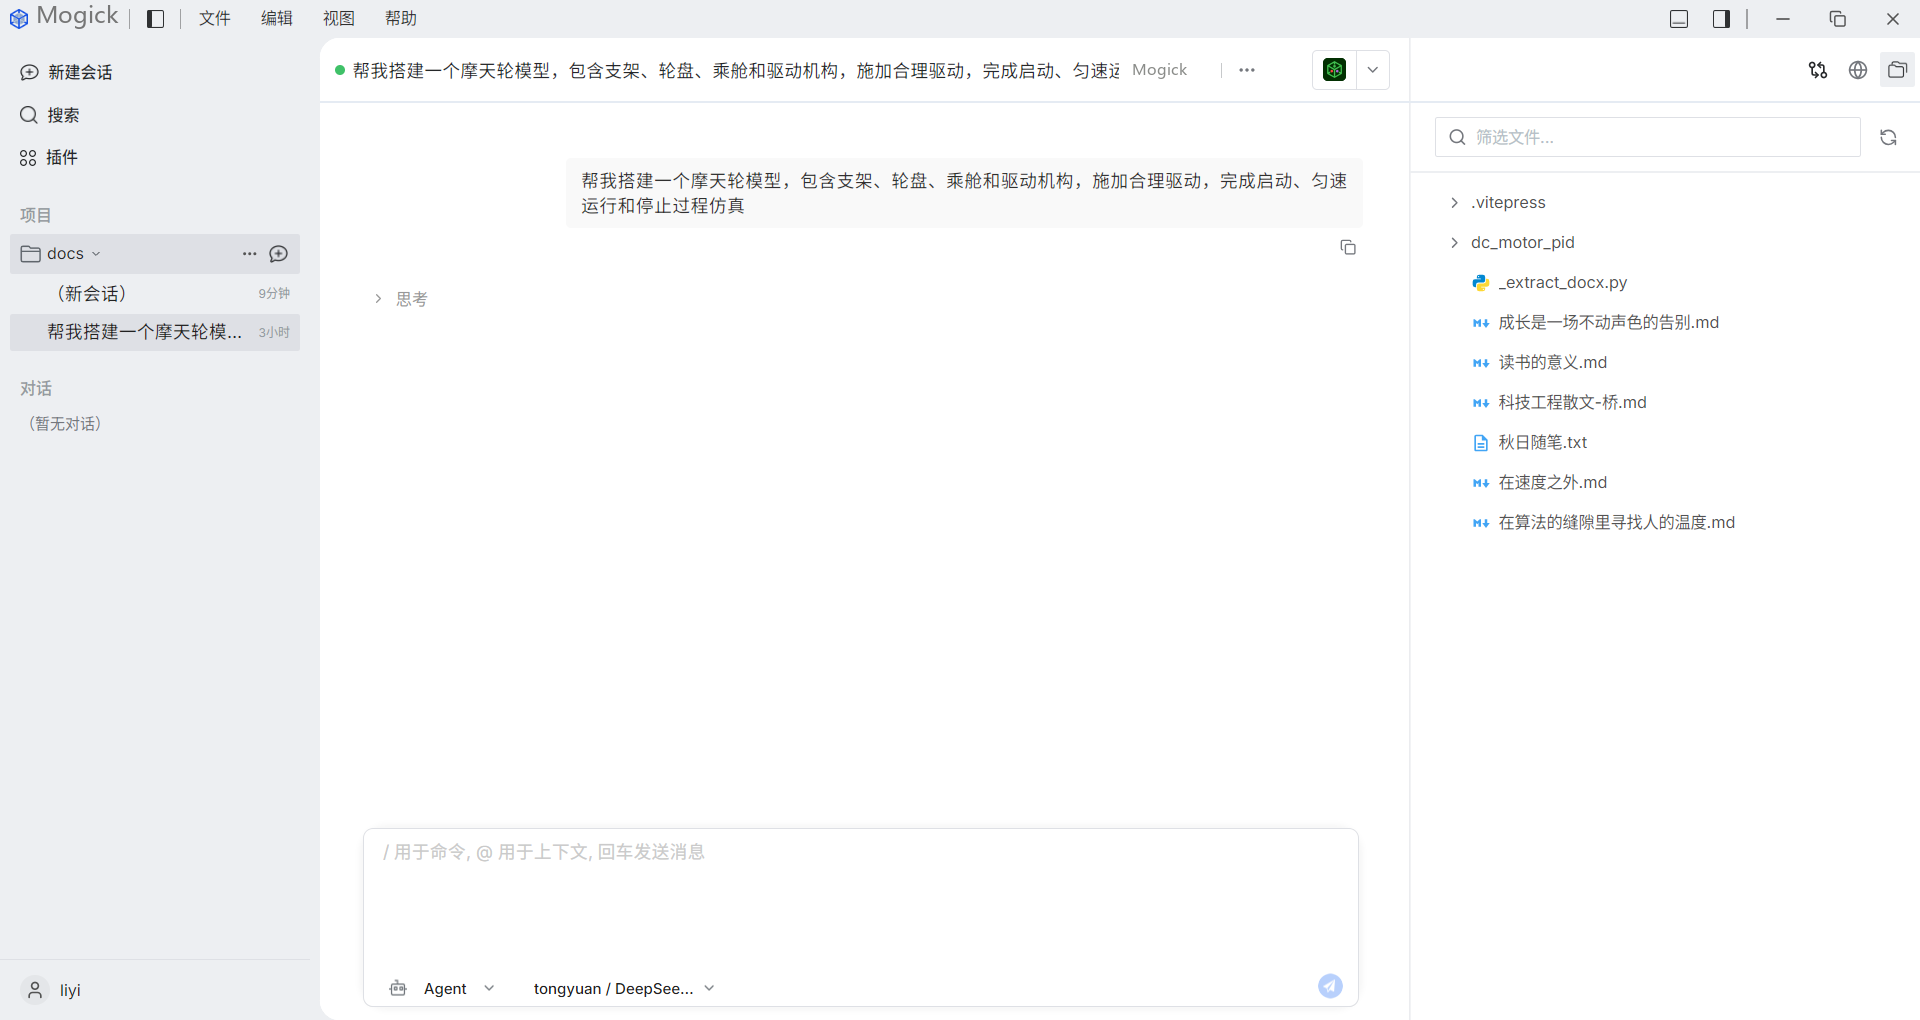The height and width of the screenshot is (1020, 1920).
Task: Open the tongyuan / DeepSee... model selector
Action: pos(624,988)
